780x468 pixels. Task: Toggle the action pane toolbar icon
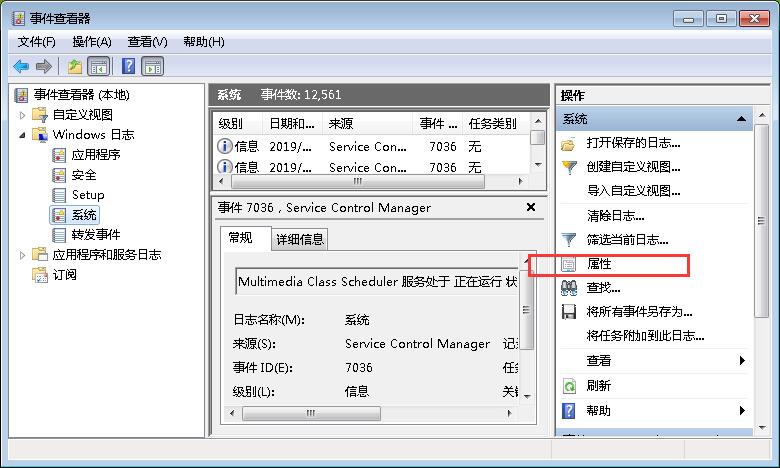(x=152, y=66)
